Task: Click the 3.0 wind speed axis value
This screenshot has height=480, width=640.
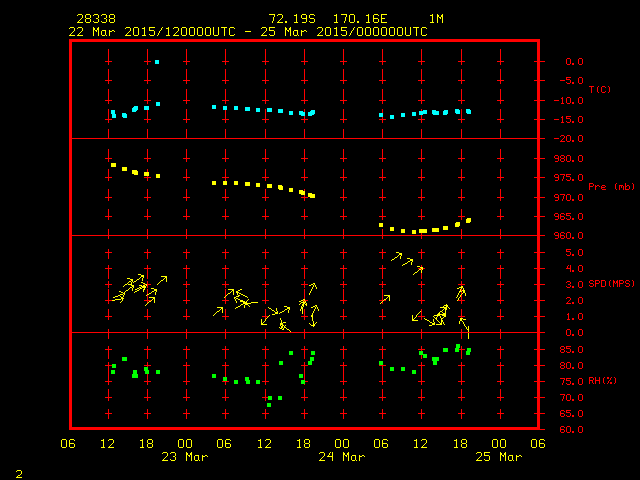Action: [x=574, y=284]
